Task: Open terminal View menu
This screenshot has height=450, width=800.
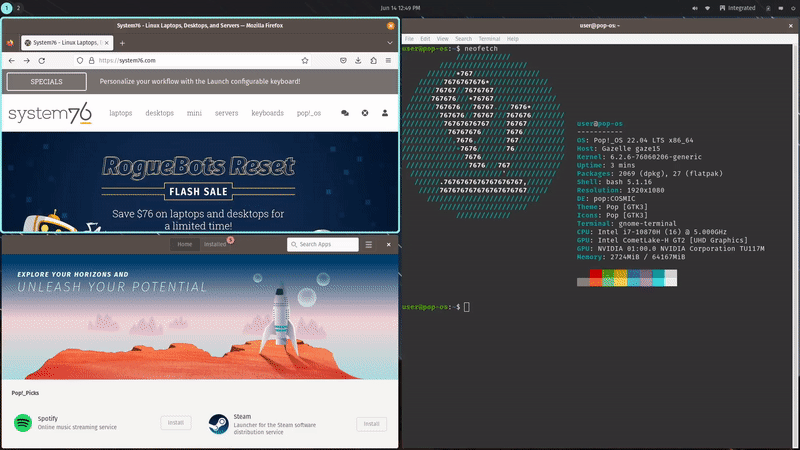Action: coord(442,39)
